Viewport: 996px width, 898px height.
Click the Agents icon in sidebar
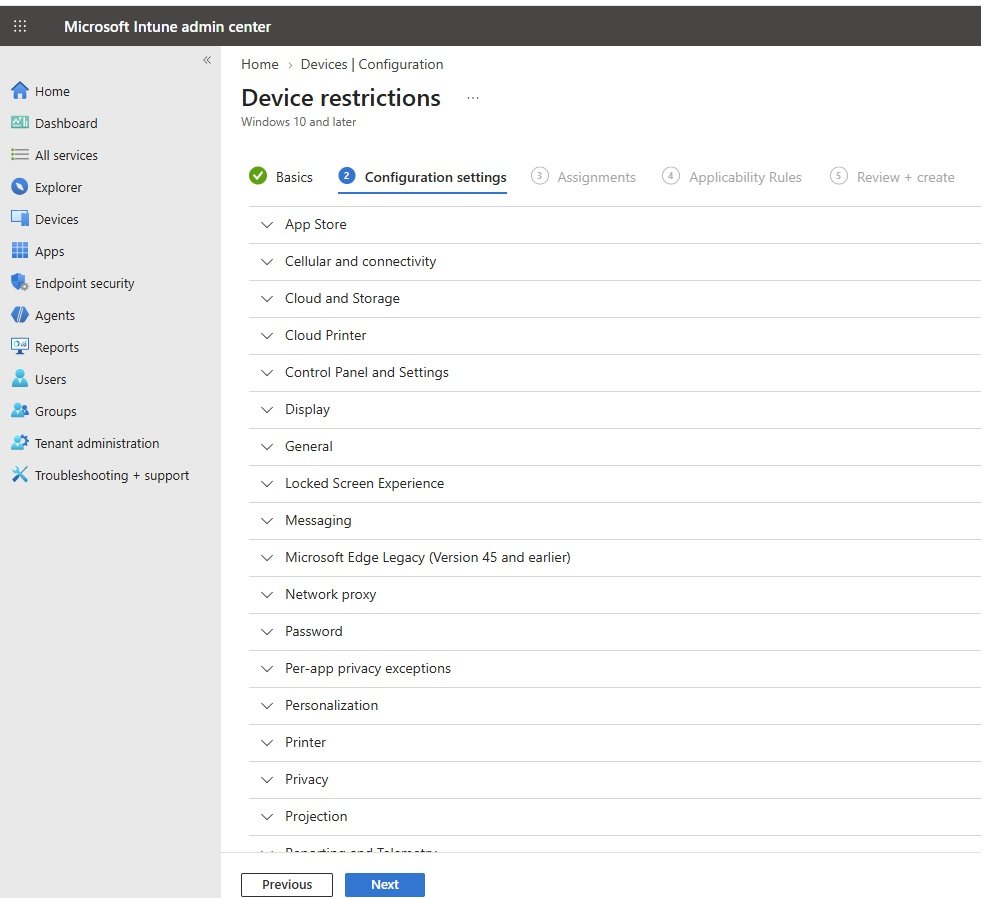click(20, 315)
